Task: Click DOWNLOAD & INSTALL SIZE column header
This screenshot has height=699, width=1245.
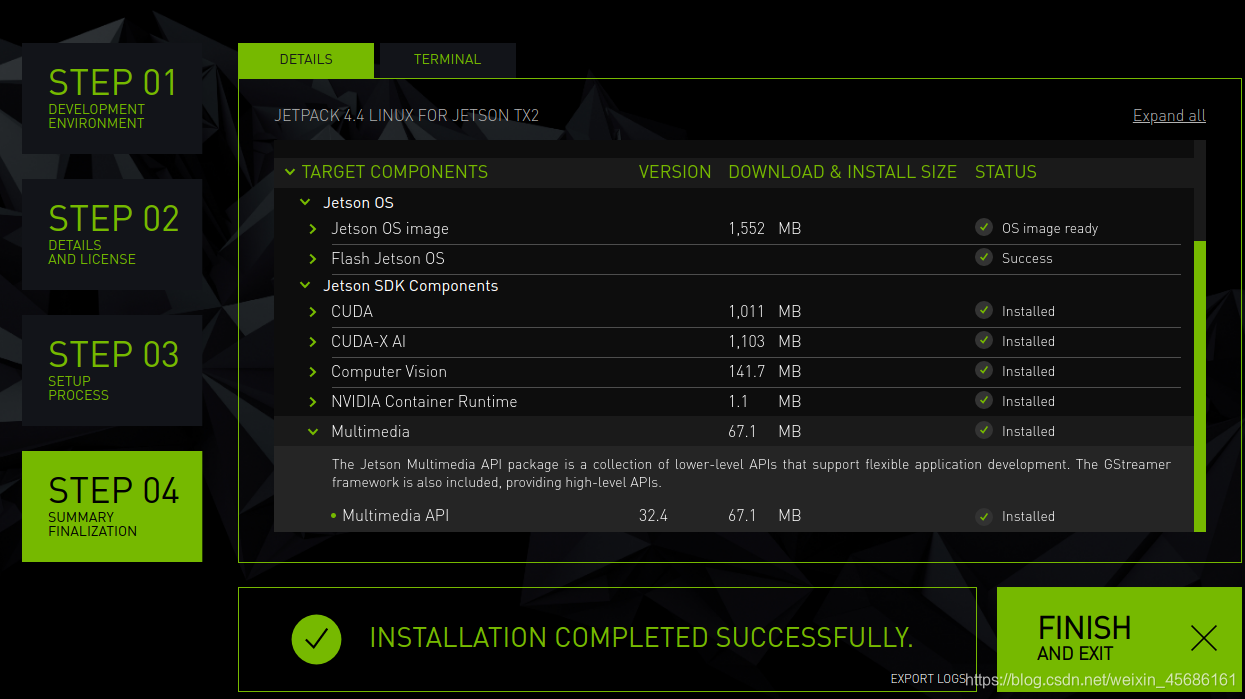Action: click(x=842, y=172)
